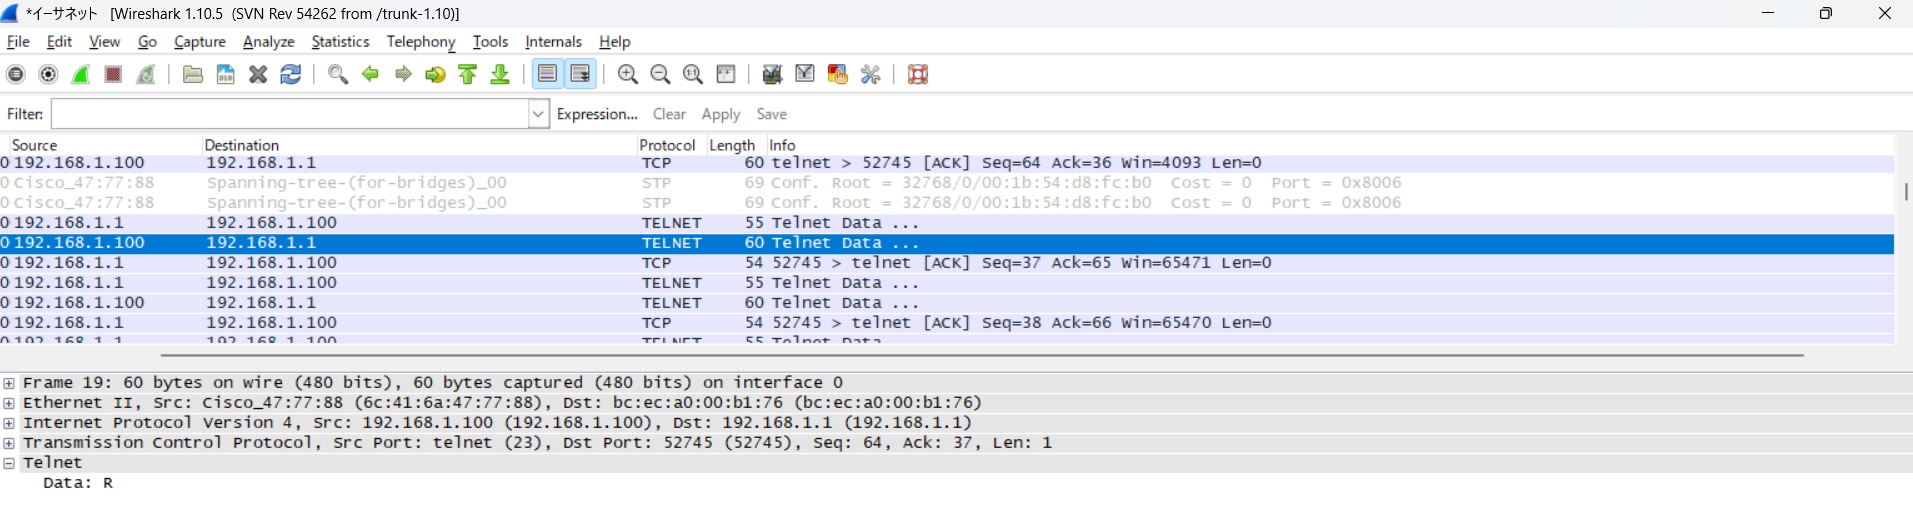Open a capture file
The height and width of the screenshot is (525, 1913).
point(193,75)
